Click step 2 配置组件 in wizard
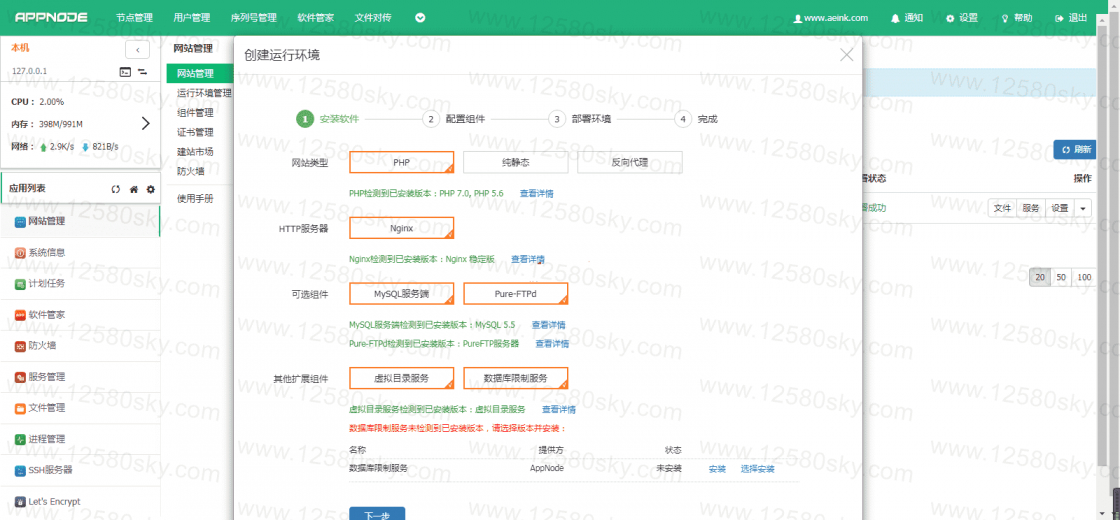The image size is (1120, 520). tap(454, 119)
